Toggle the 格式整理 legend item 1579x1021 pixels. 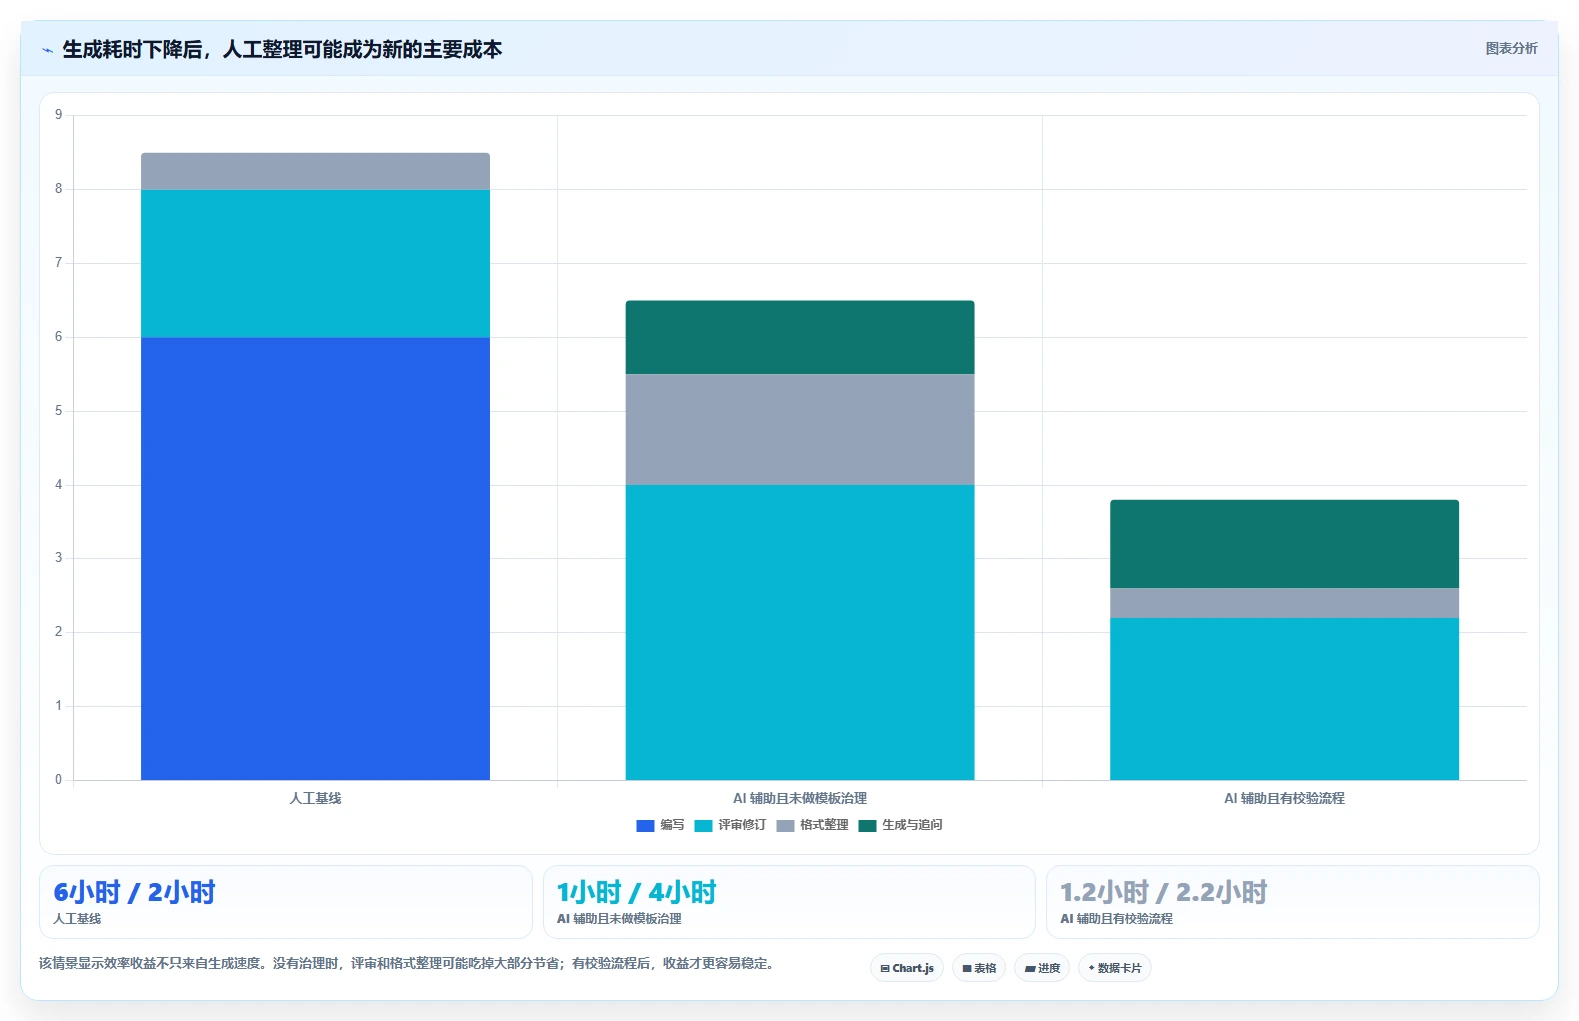[812, 825]
